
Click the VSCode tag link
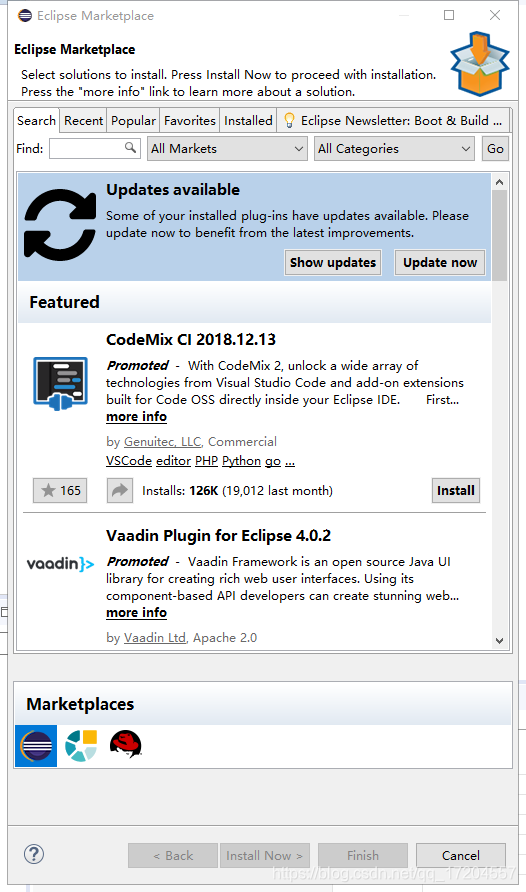point(129,461)
